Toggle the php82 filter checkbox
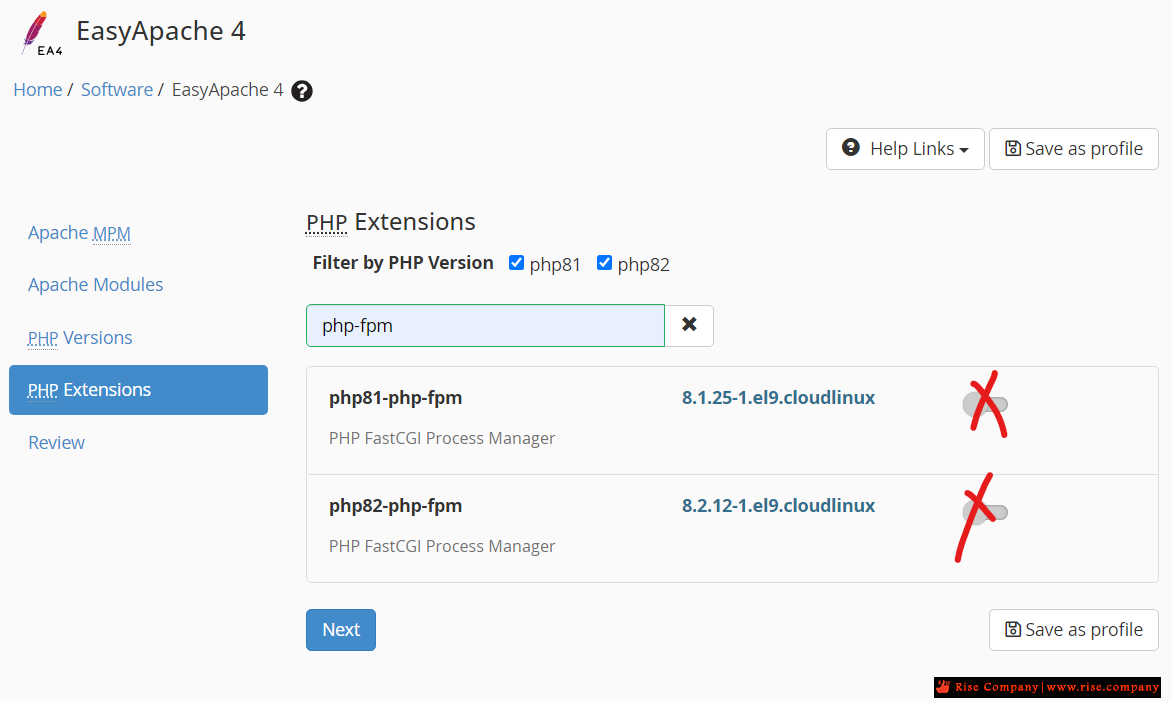 click(604, 263)
